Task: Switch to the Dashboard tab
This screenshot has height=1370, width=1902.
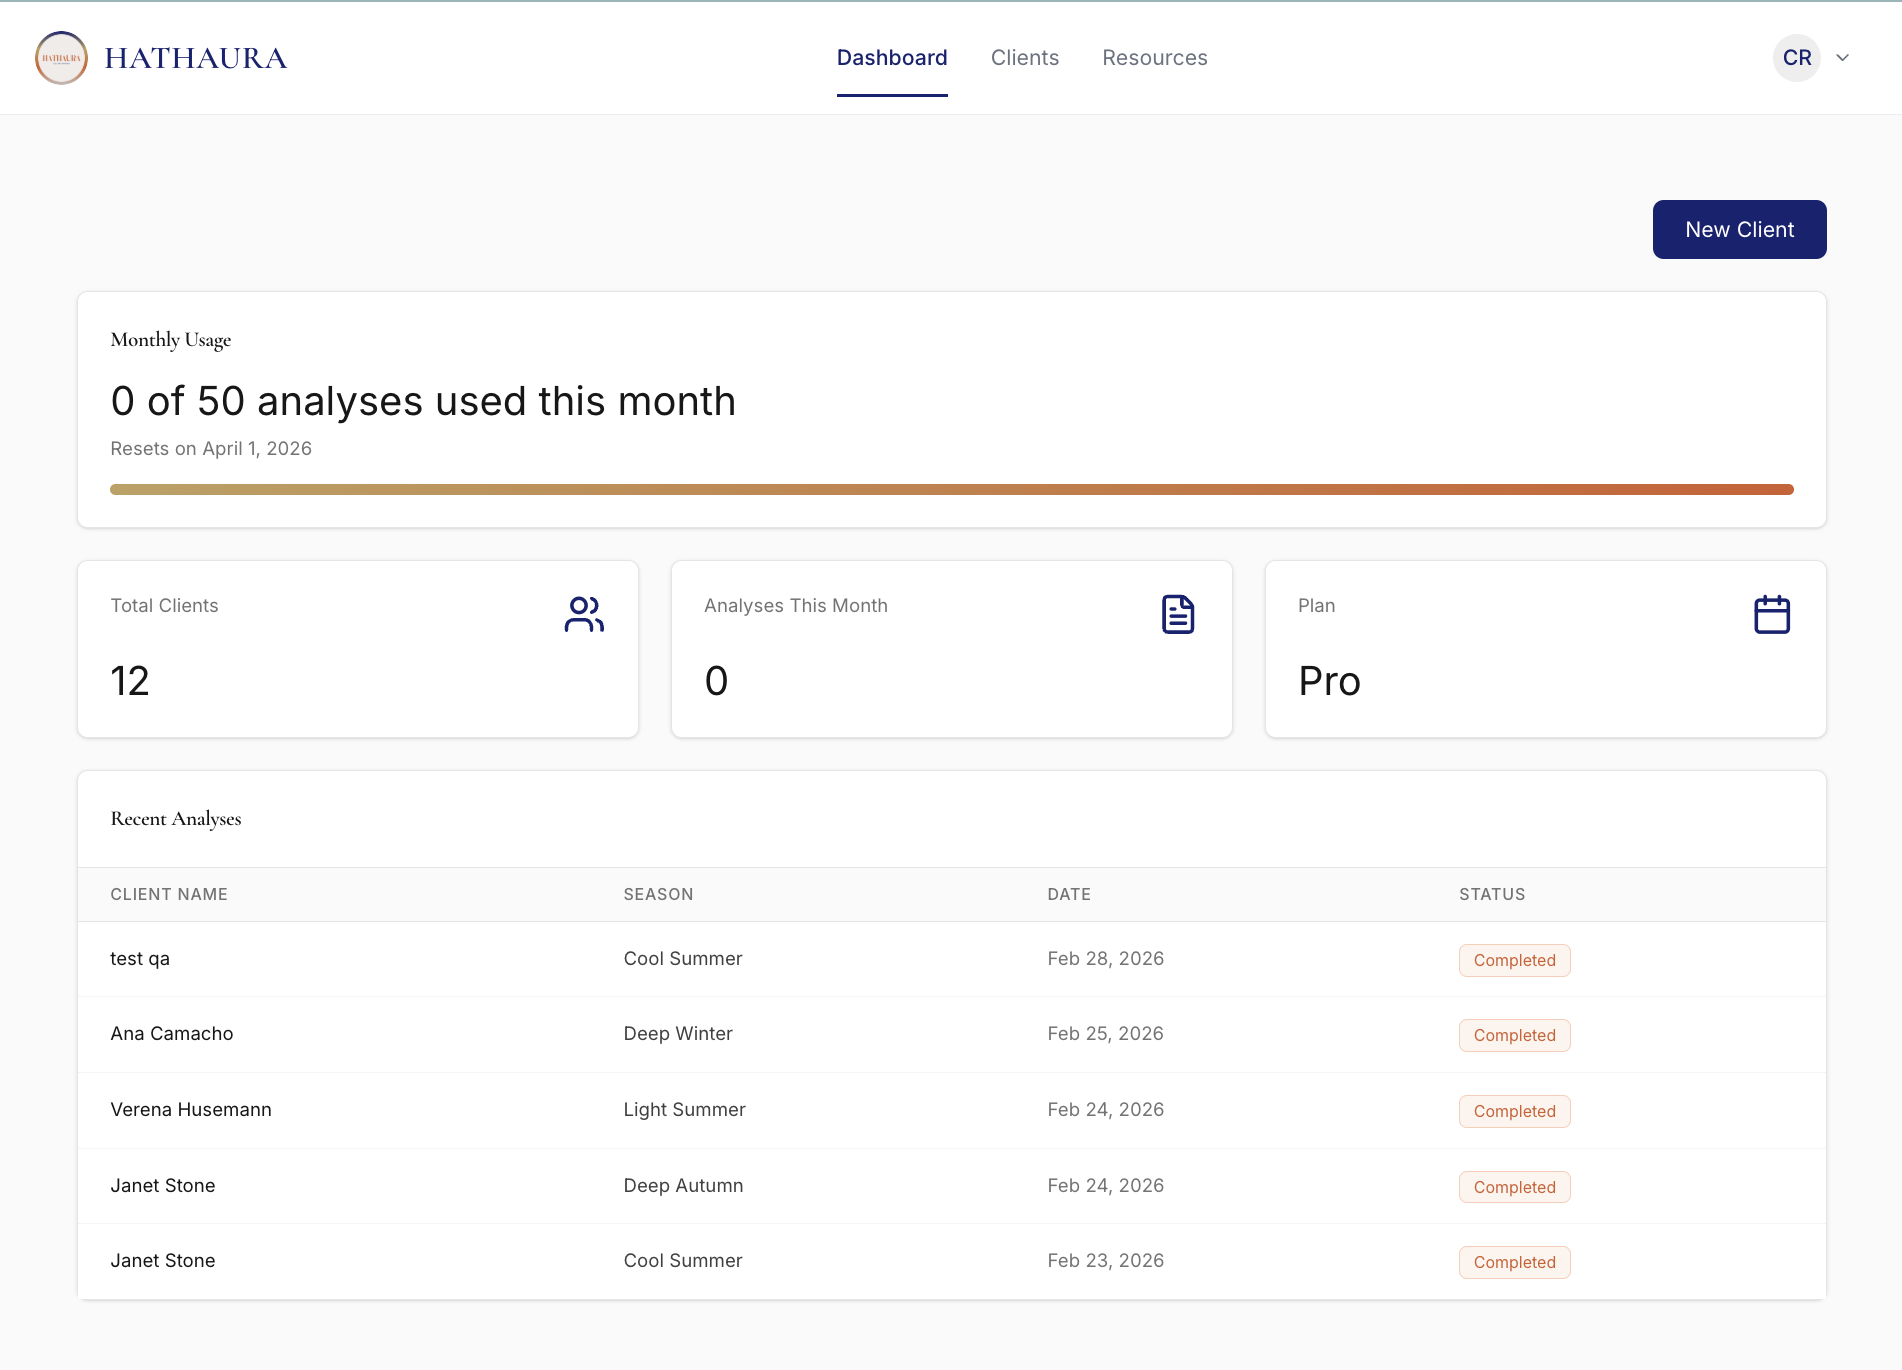Action: coord(891,58)
